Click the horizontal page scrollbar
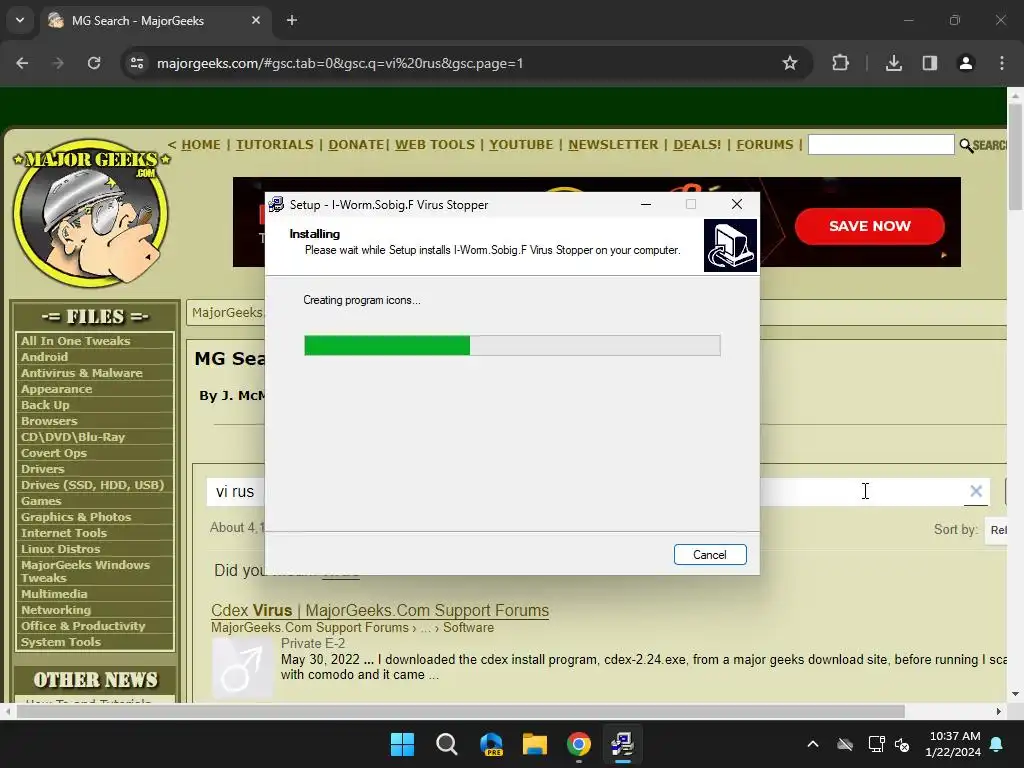Image resolution: width=1024 pixels, height=768 pixels. click(x=460, y=711)
